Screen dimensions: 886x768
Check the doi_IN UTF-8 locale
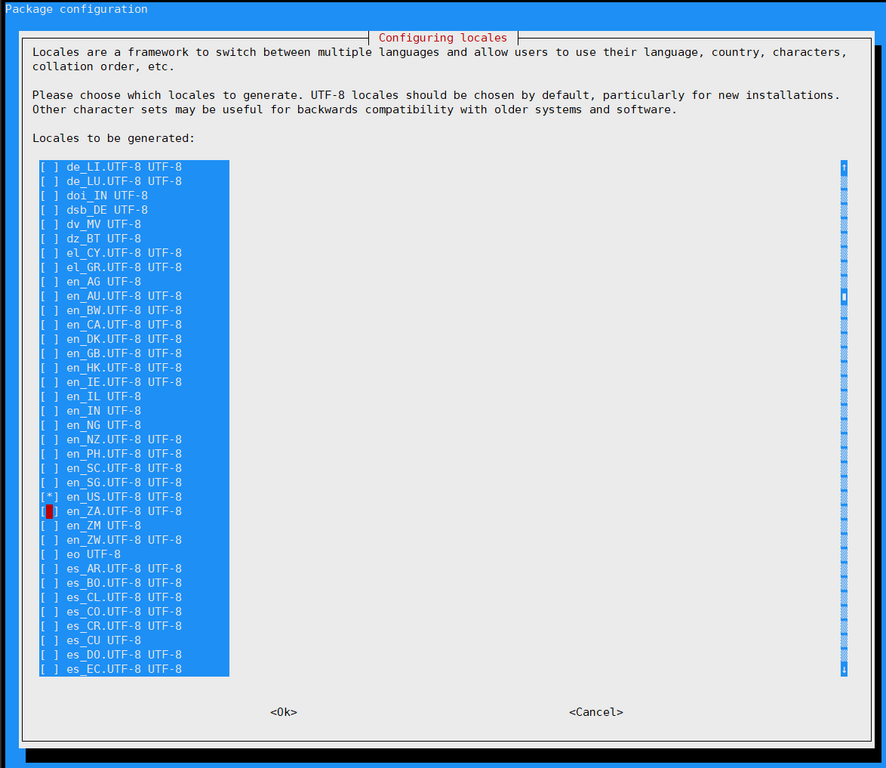[49, 196]
